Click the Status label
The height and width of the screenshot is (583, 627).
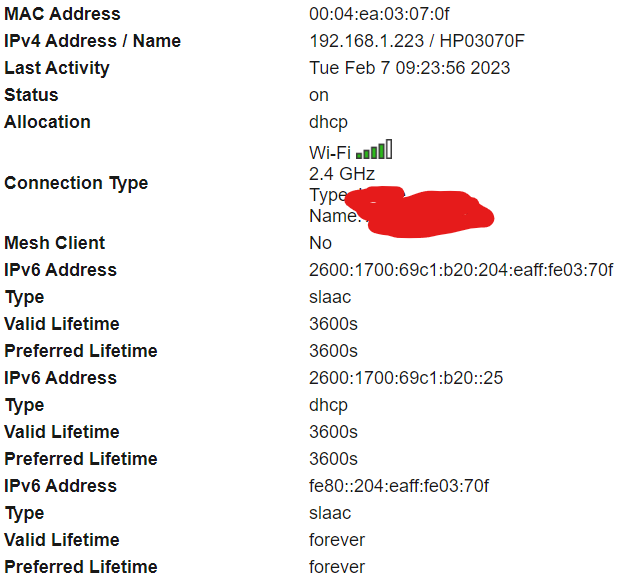31,95
